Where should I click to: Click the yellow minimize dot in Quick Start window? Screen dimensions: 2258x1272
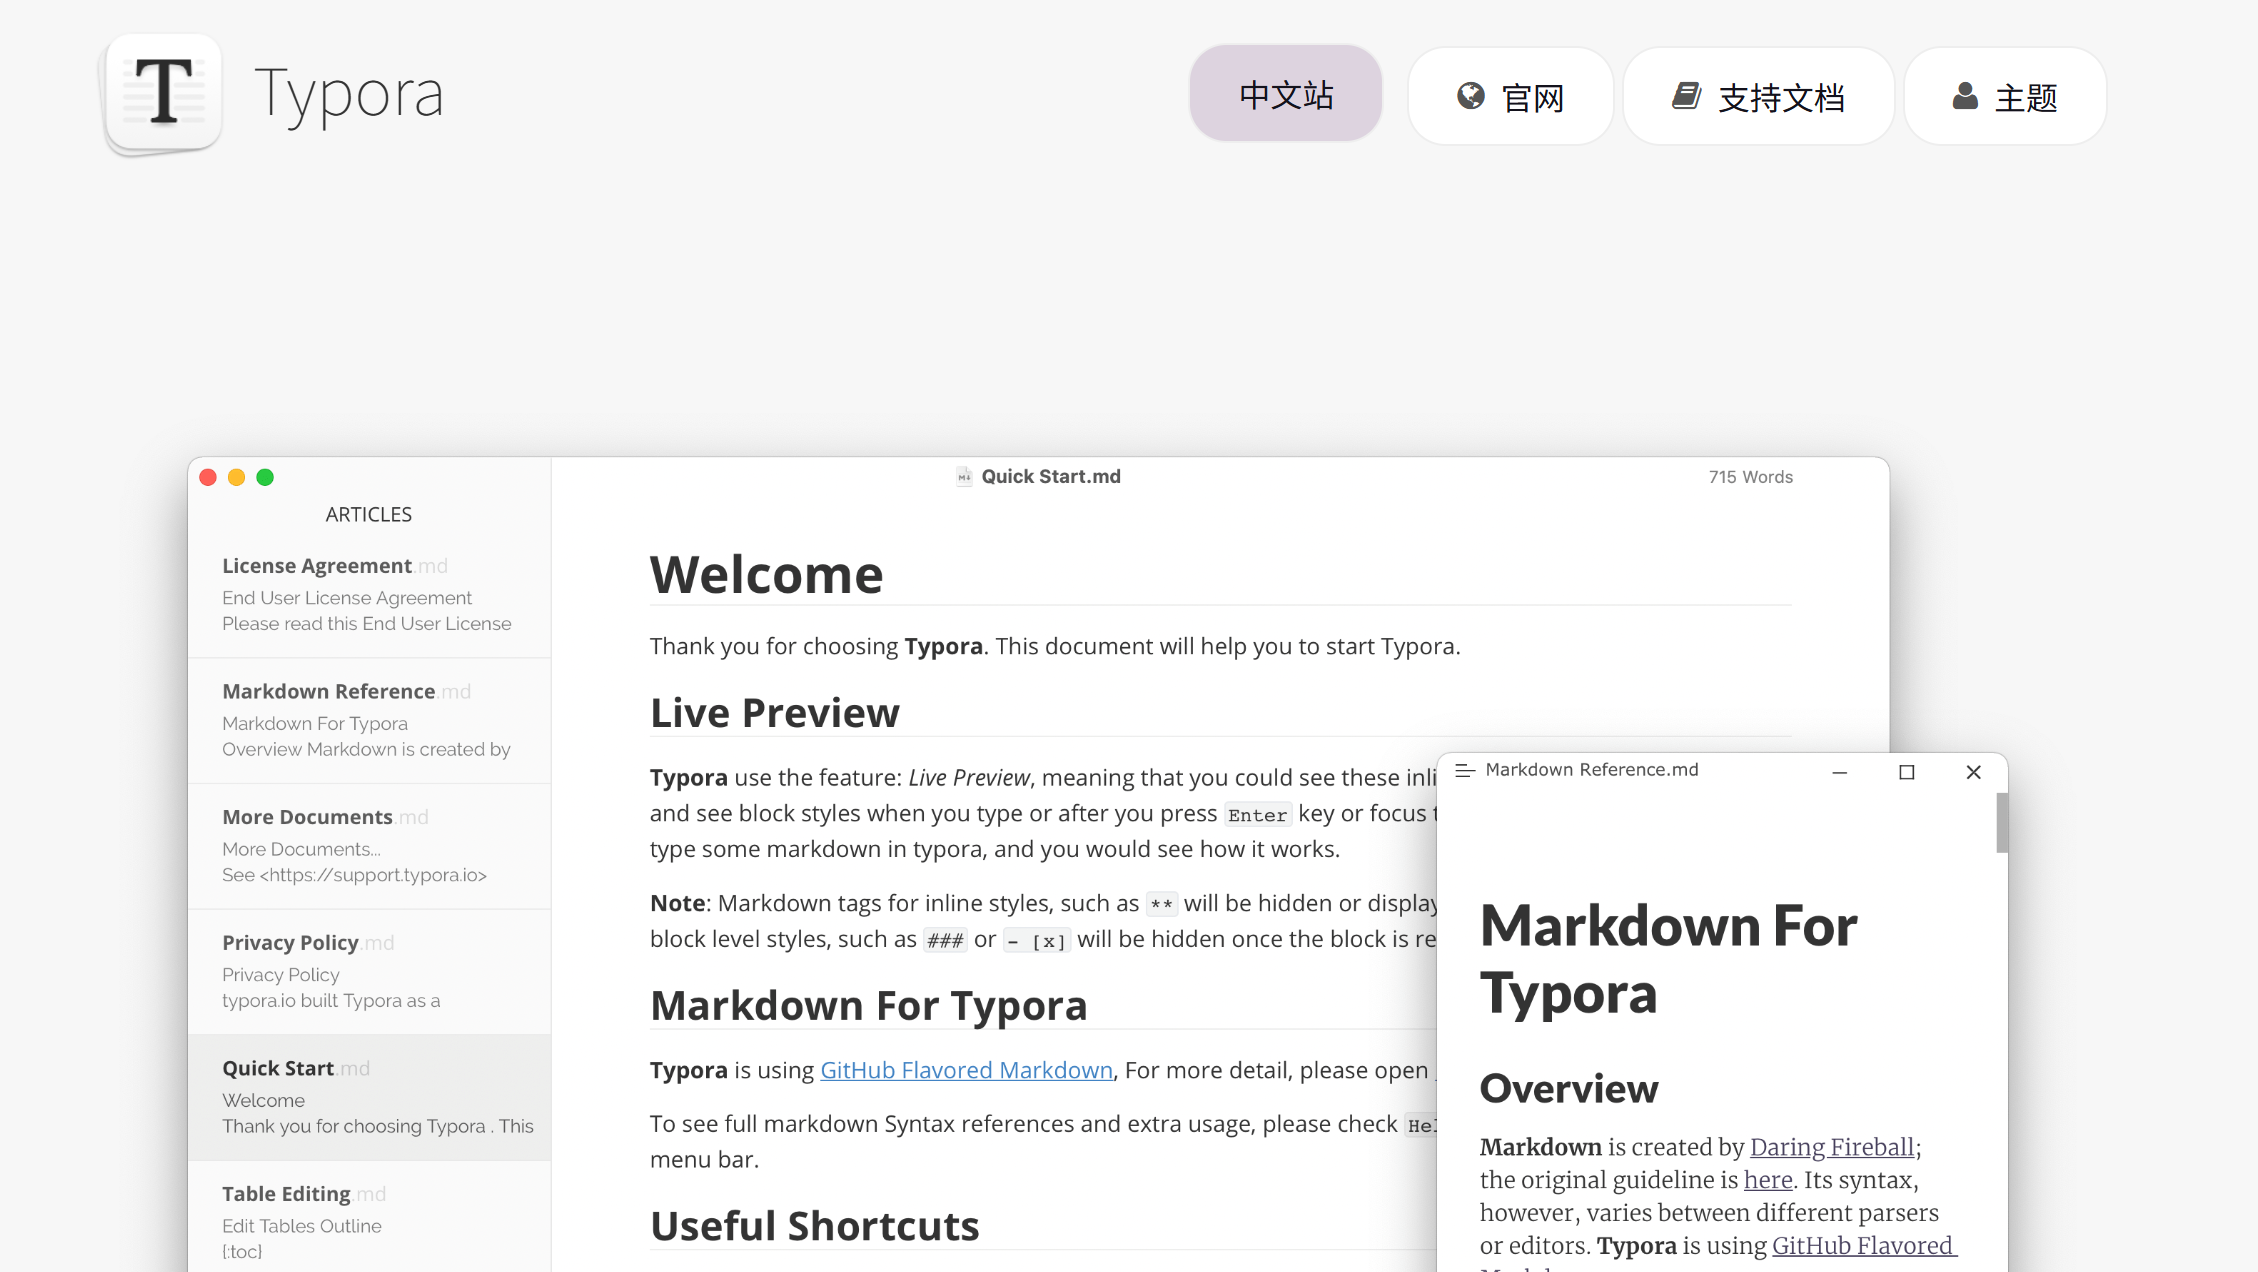pyautogui.click(x=236, y=477)
